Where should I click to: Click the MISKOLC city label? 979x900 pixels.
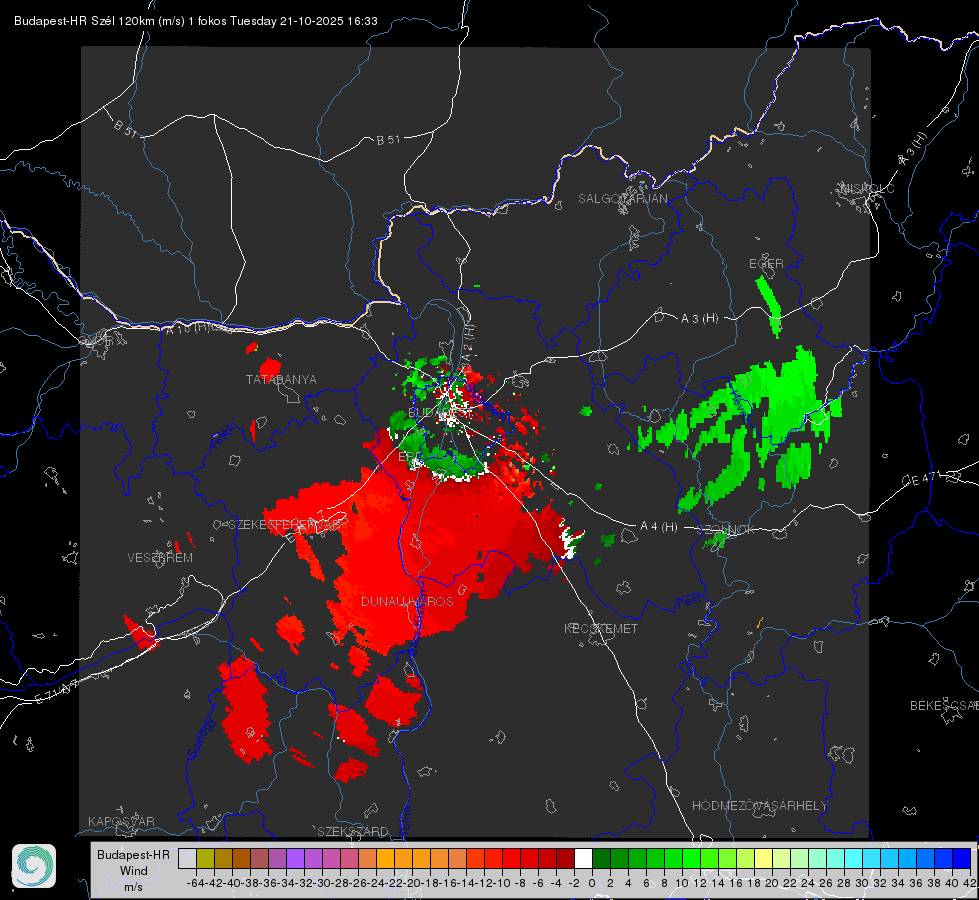(x=867, y=188)
